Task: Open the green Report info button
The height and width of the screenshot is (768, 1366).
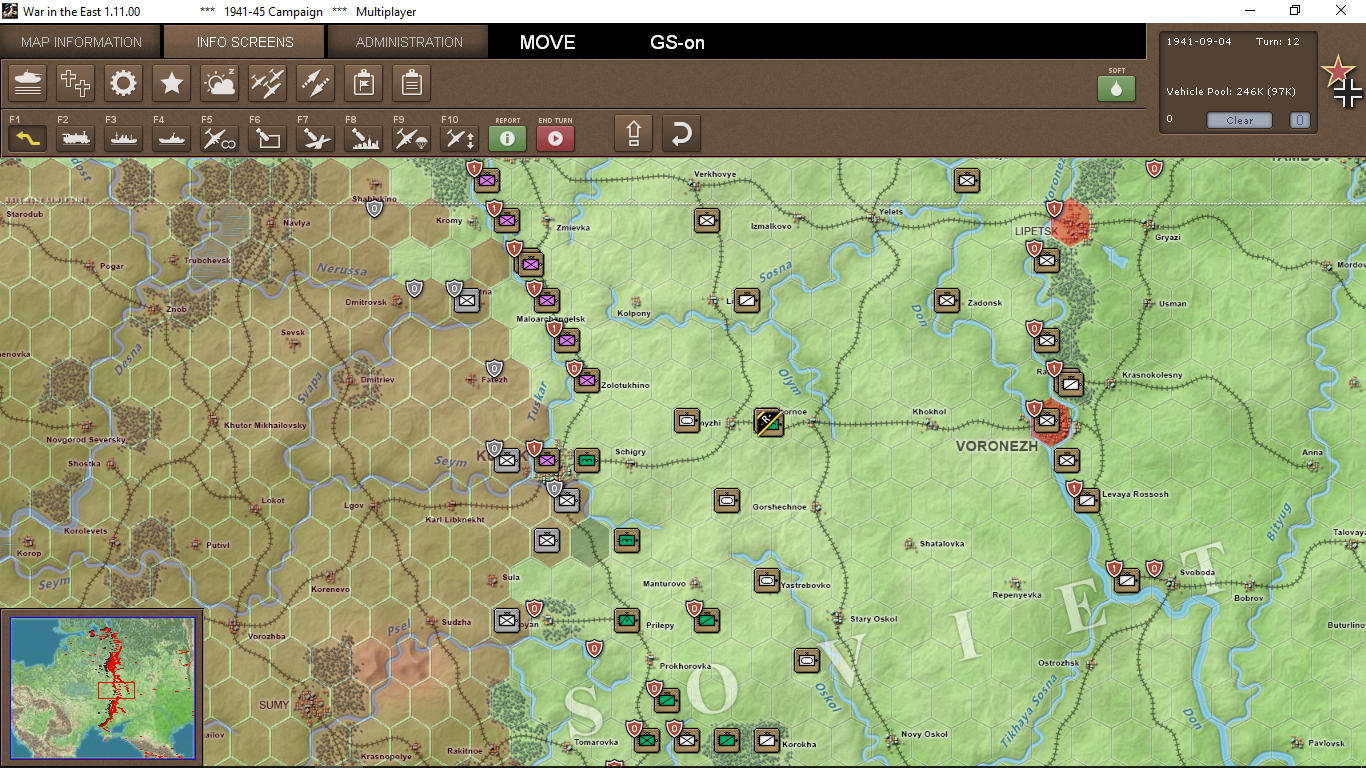Action: point(507,138)
